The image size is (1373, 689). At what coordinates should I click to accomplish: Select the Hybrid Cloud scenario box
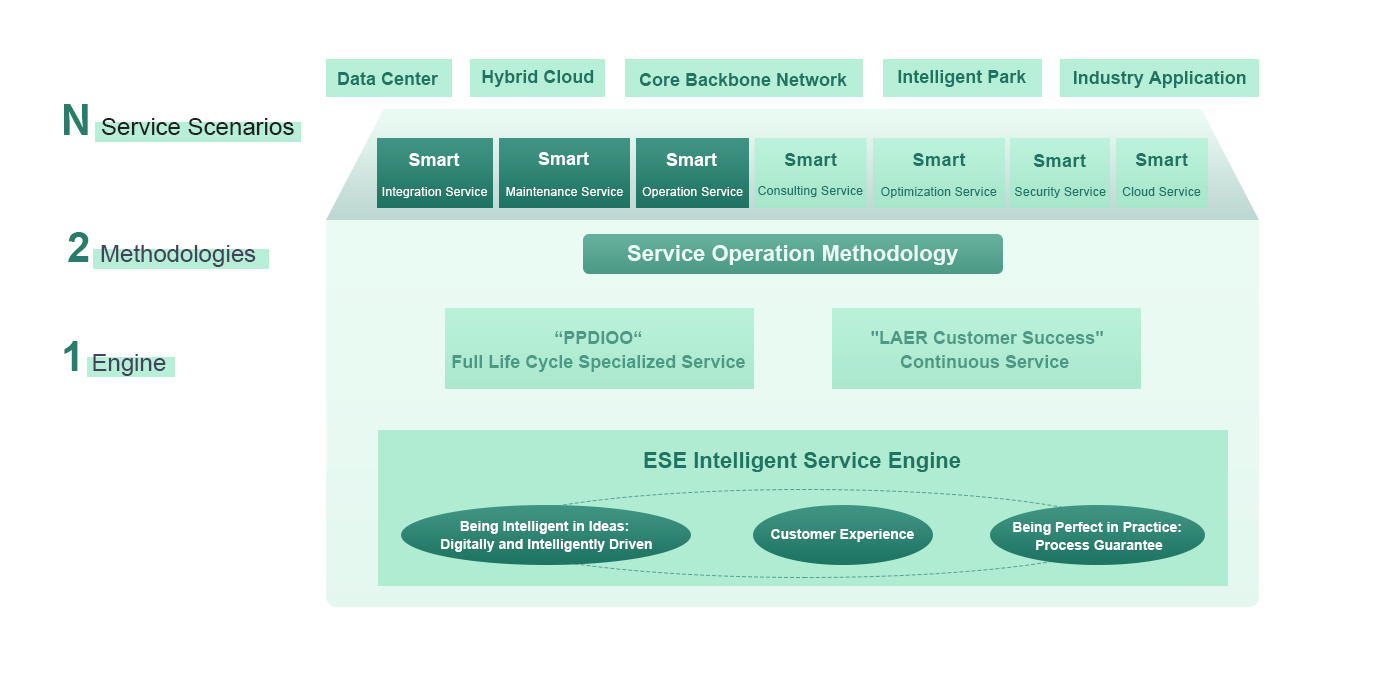(537, 78)
